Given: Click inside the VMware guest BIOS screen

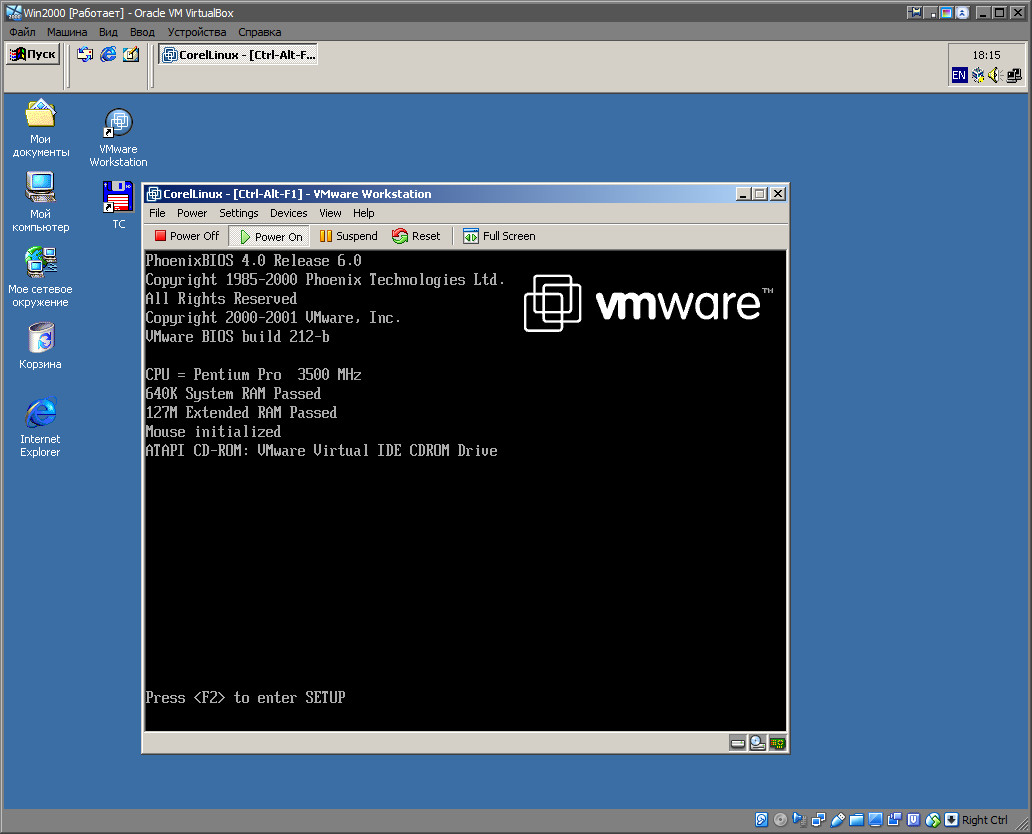Looking at the screenshot, I should tap(465, 490).
